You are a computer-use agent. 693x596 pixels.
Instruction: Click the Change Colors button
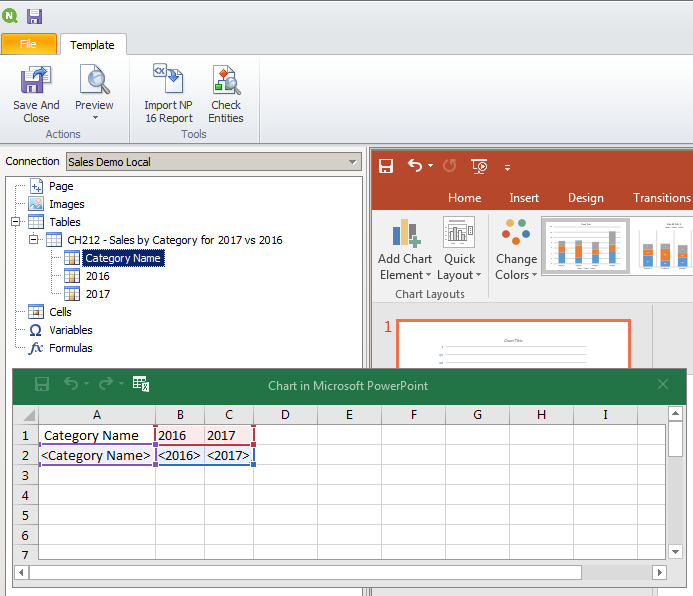coord(516,250)
